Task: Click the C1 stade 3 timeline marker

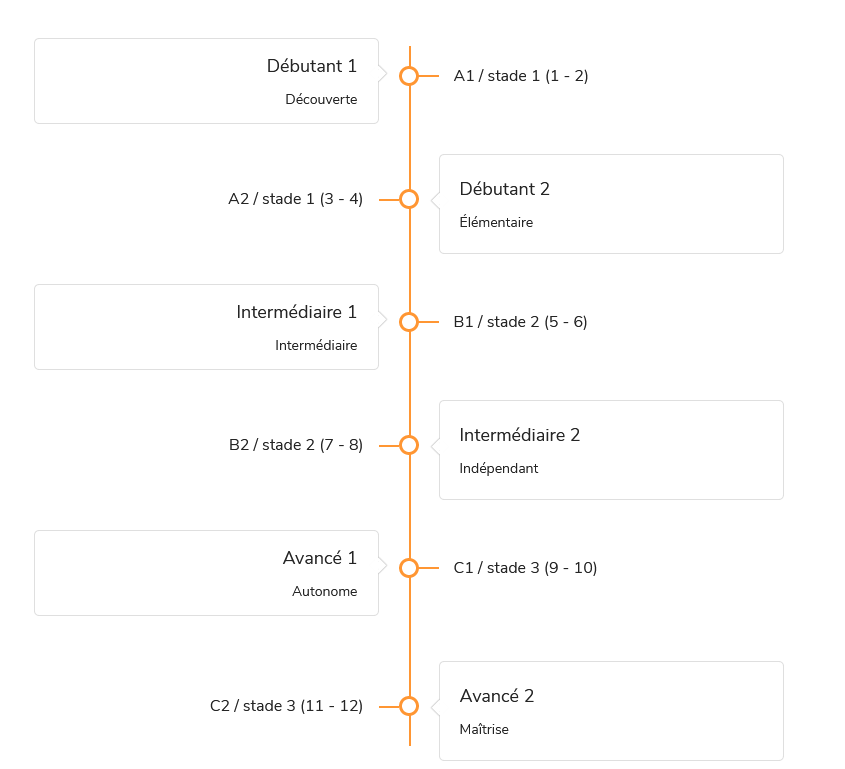Action: pyautogui.click(x=409, y=568)
